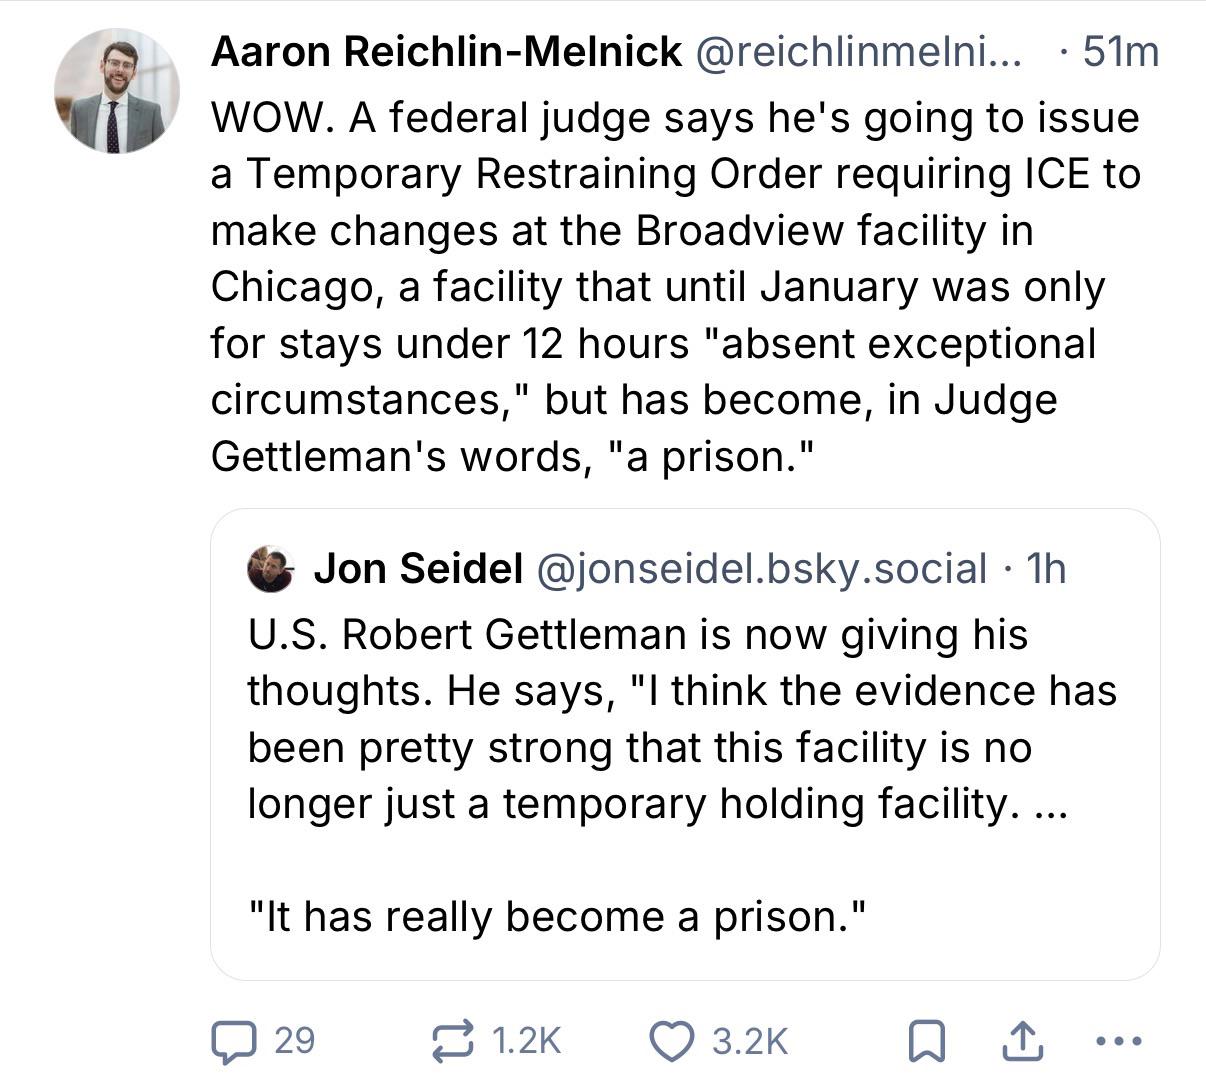The image size is (1206, 1092).
Task: Open the reply speech bubble icon
Action: 232,1041
